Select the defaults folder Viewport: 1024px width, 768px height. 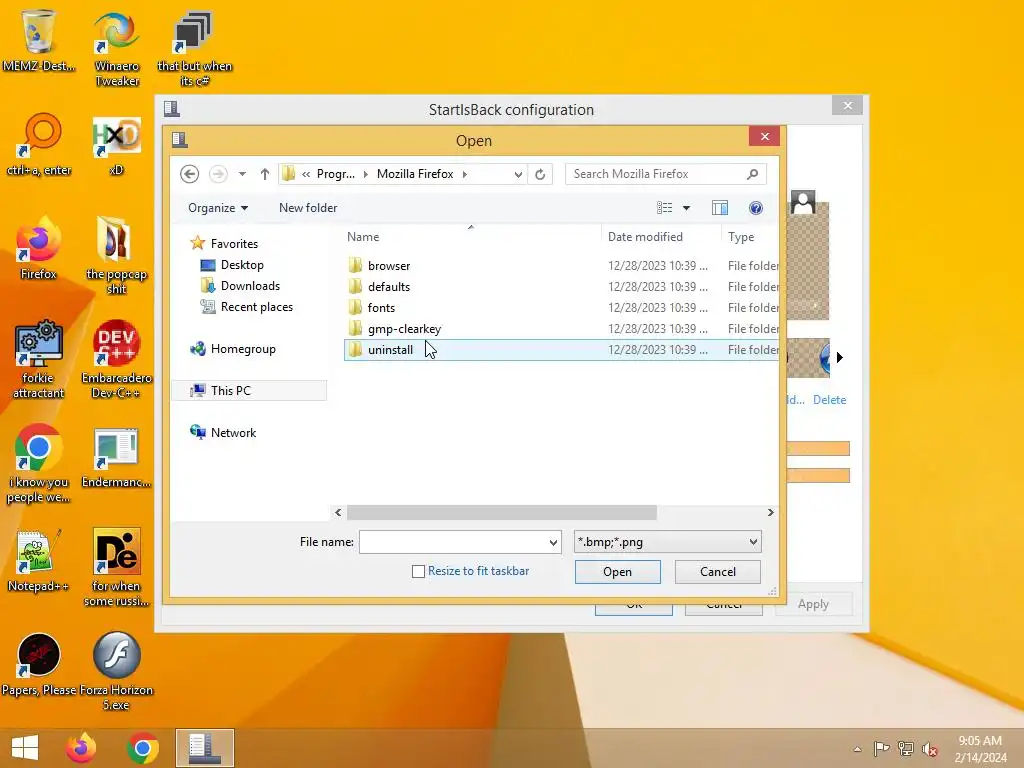(561, 287)
